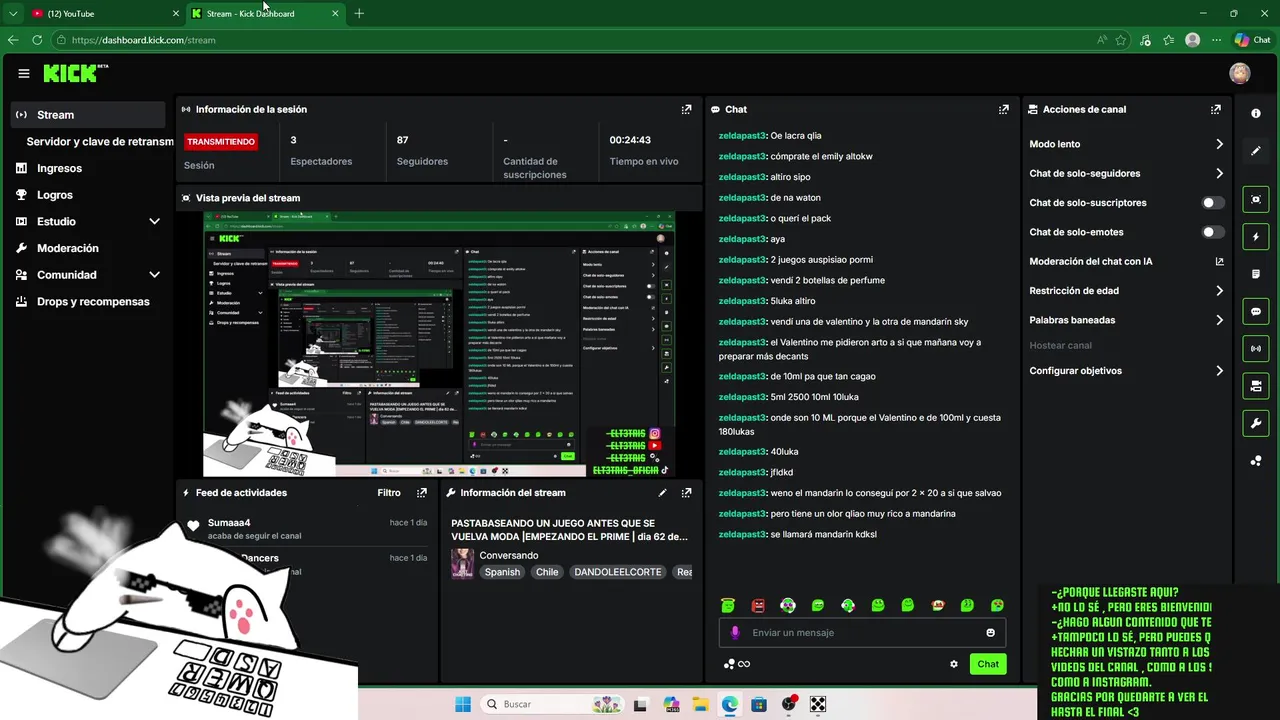Expand Palabras baneadas options
Image resolution: width=1280 pixels, height=720 pixels.
(x=1219, y=321)
